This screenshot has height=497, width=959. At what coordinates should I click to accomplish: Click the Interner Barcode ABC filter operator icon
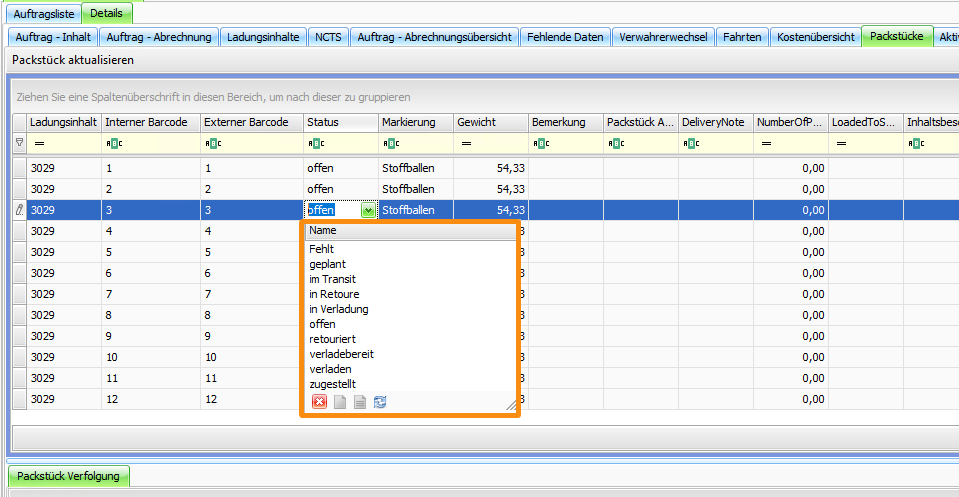coord(113,144)
